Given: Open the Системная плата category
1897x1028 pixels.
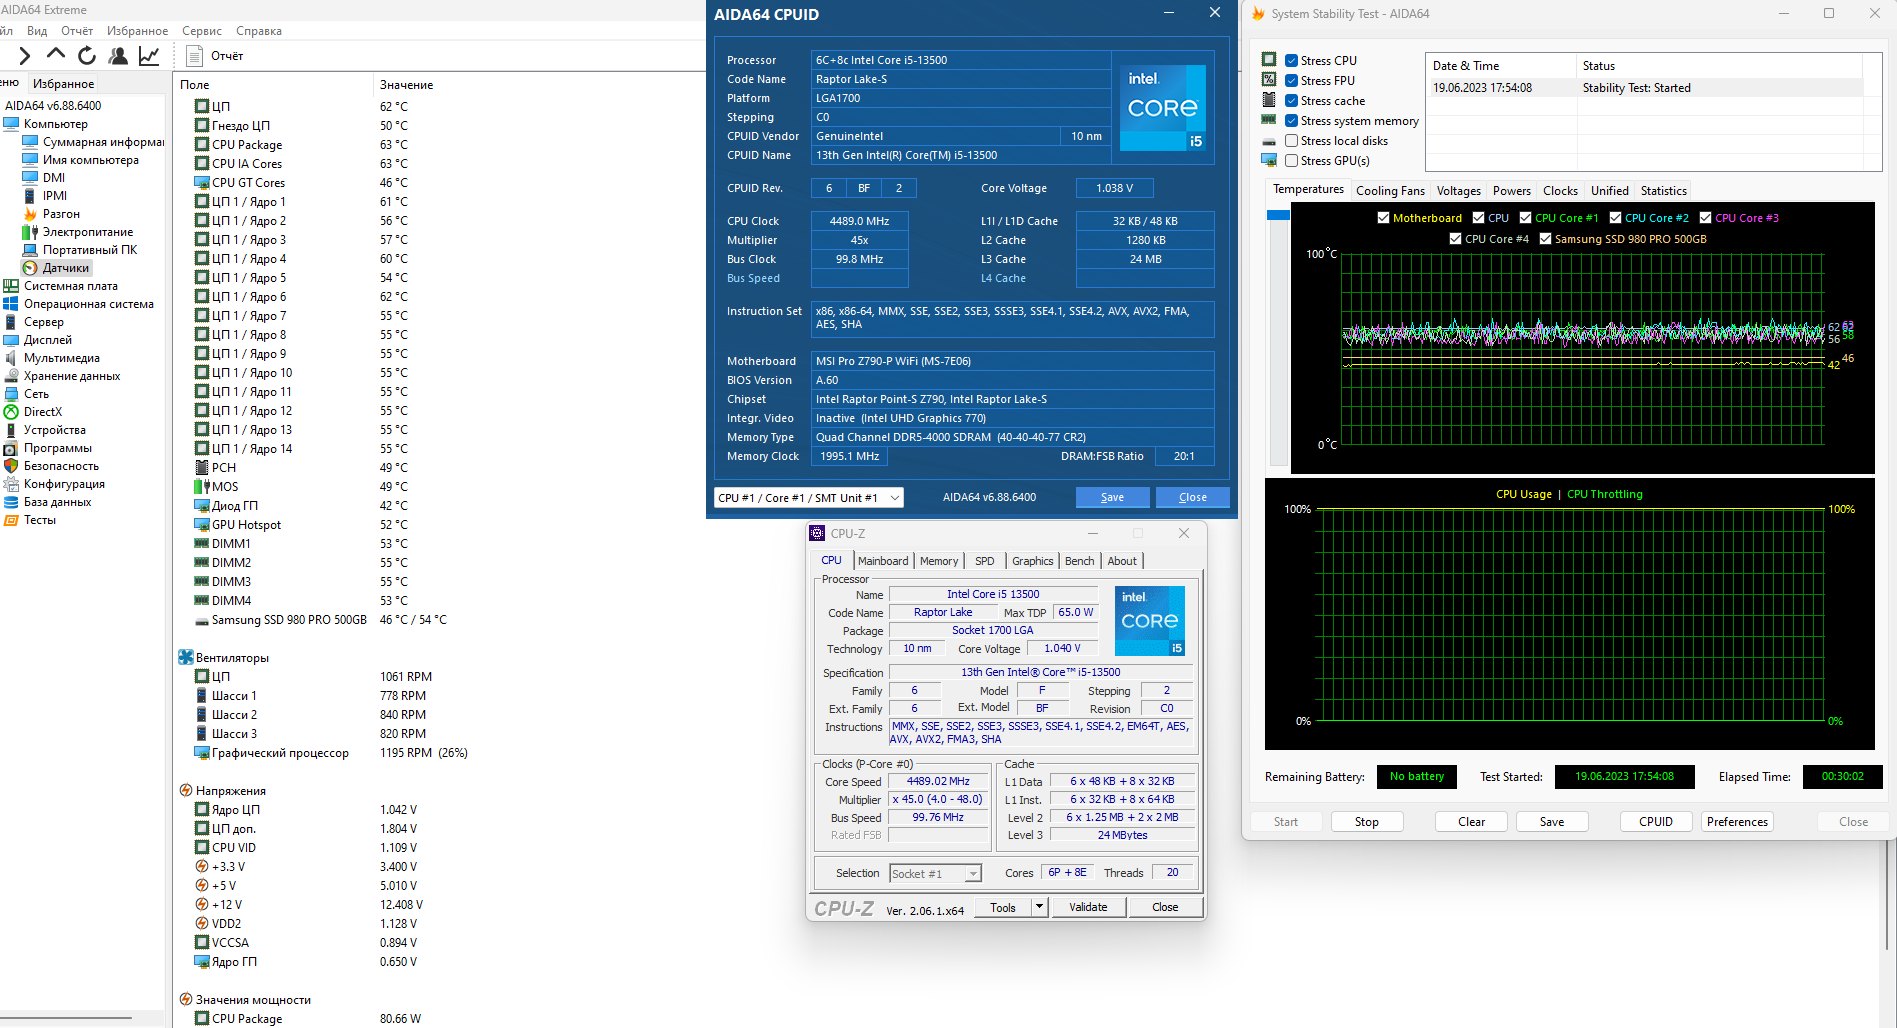Looking at the screenshot, I should [x=71, y=286].
